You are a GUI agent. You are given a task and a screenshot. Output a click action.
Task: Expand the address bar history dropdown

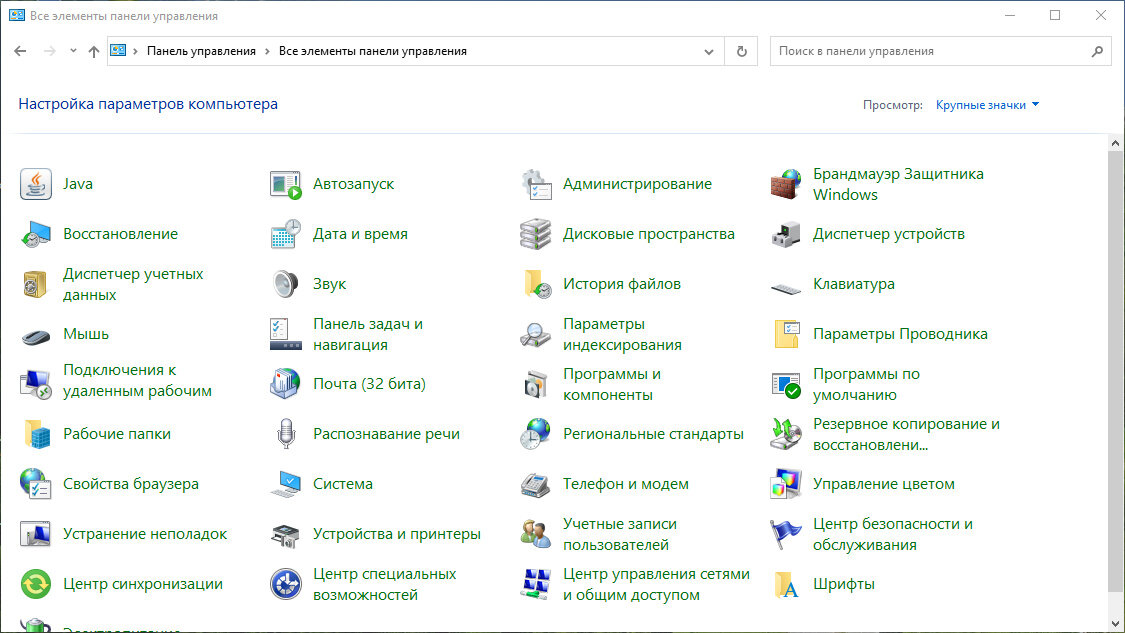point(709,52)
